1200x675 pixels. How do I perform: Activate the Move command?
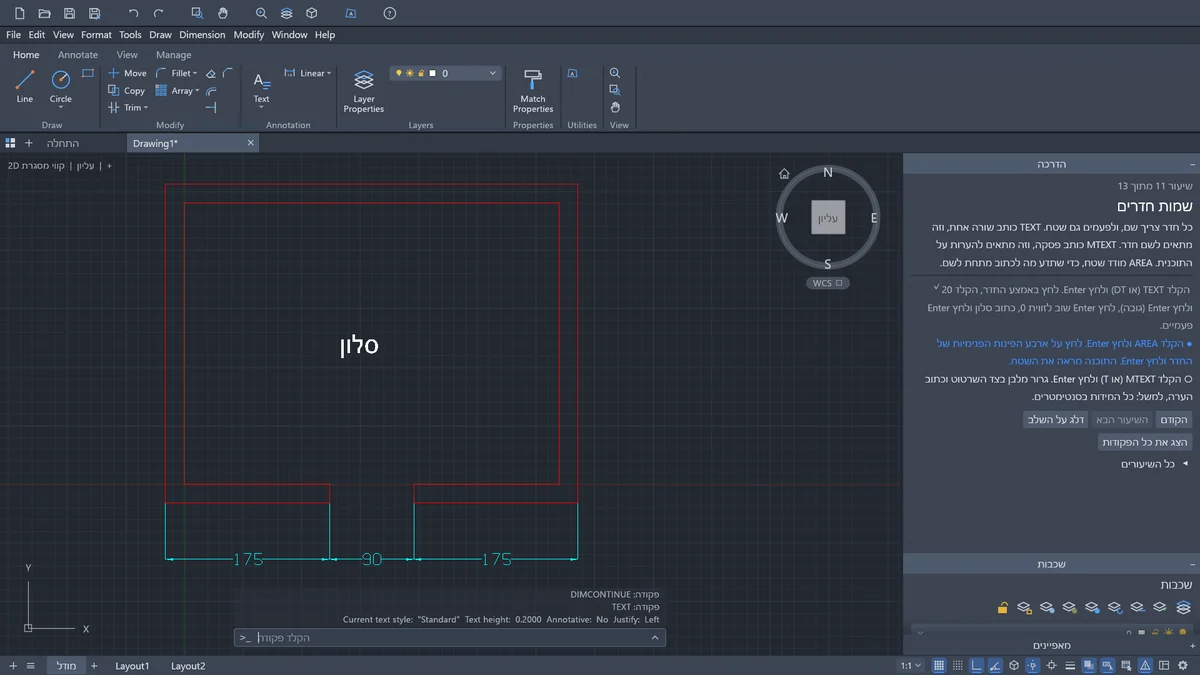(127, 73)
